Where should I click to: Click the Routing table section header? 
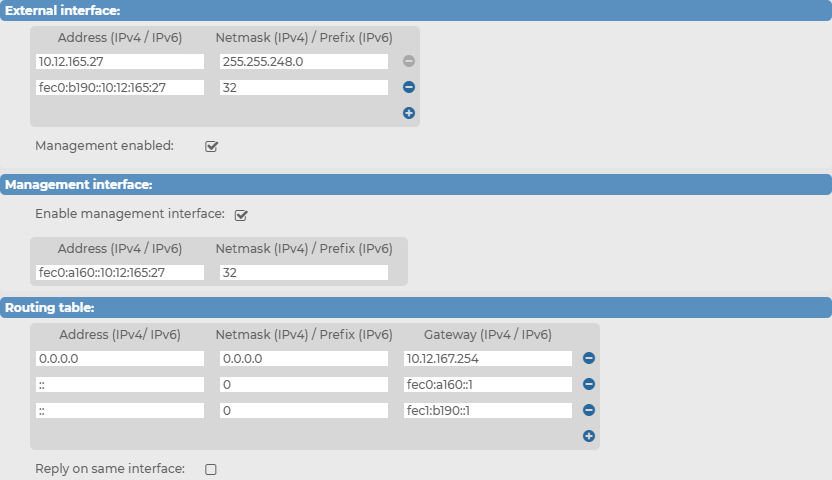pos(416,308)
